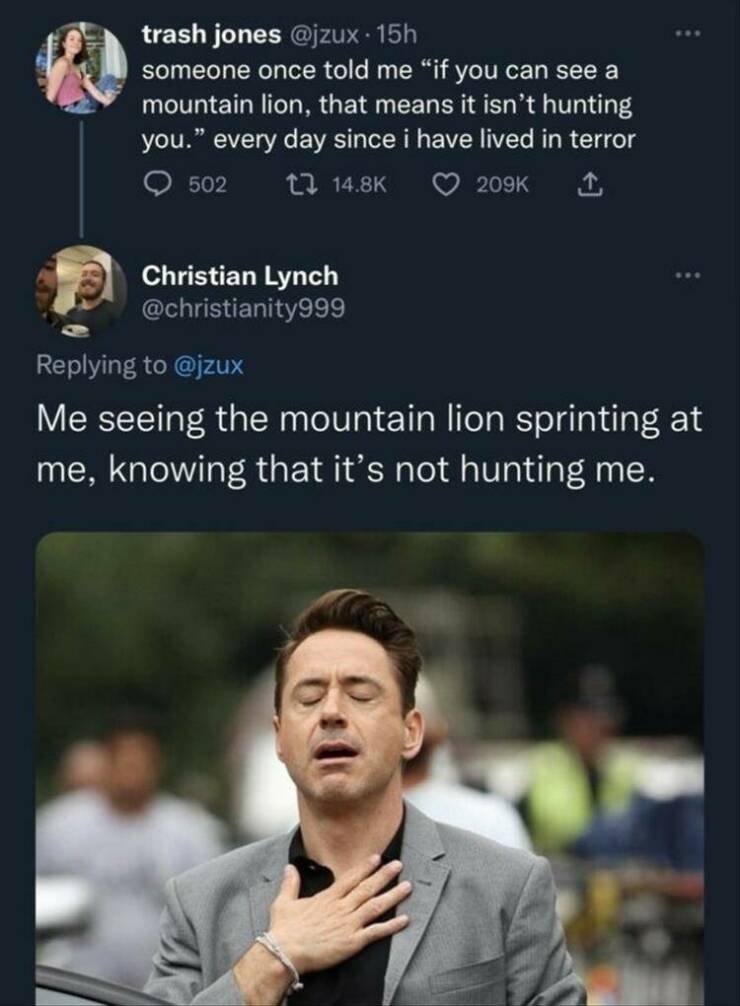Open the trash jones profile picture
Screen dimensions: 740x1006
82,66
